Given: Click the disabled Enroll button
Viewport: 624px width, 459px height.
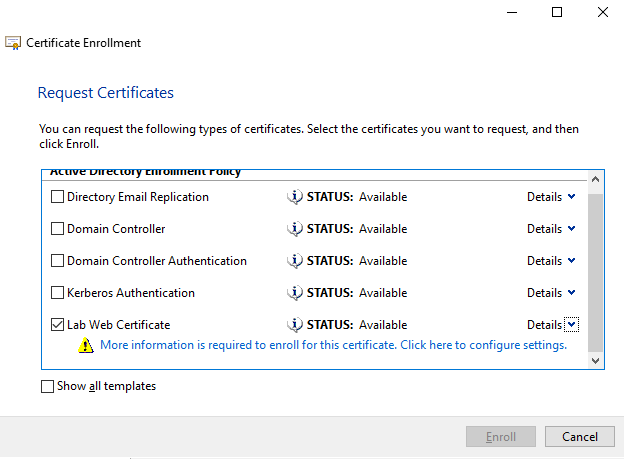Looking at the screenshot, I should pyautogui.click(x=501, y=437).
